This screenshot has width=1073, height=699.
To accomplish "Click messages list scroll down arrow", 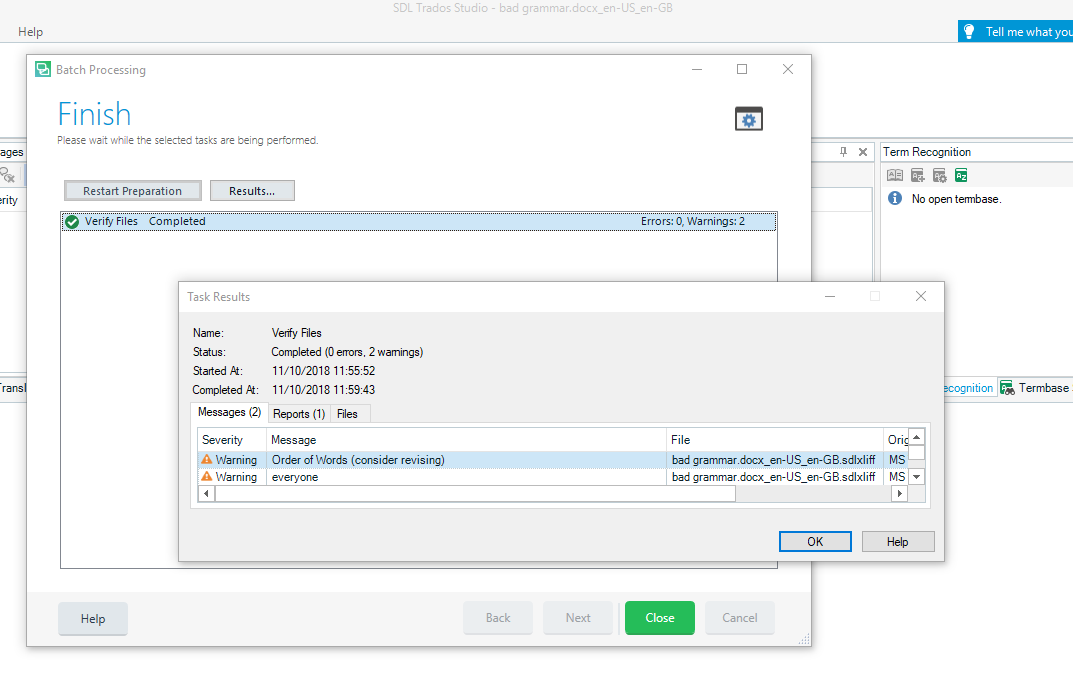I will pos(916,476).
